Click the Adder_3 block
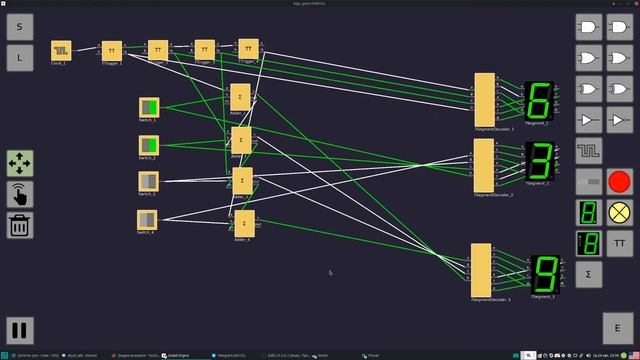Viewport: 640px width, 360px height. pyautogui.click(x=242, y=181)
